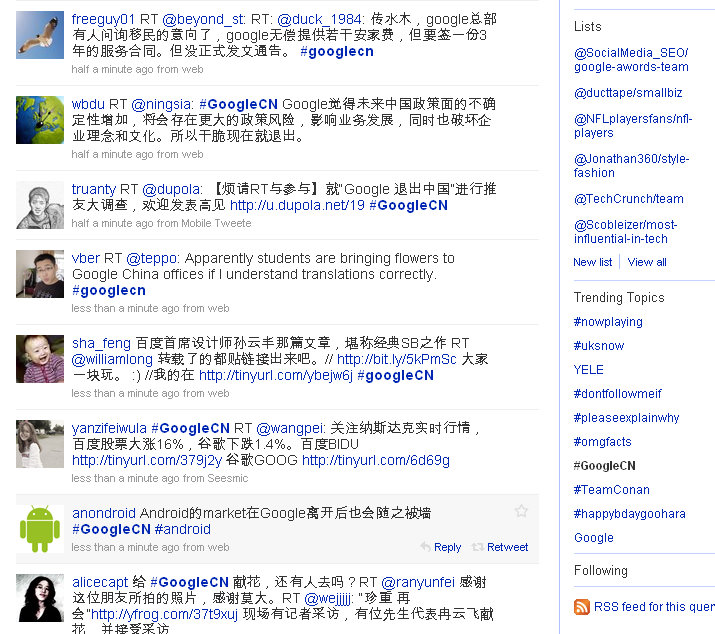Select #dontfollowmeif trending topic
The height and width of the screenshot is (634, 715).
(x=617, y=394)
